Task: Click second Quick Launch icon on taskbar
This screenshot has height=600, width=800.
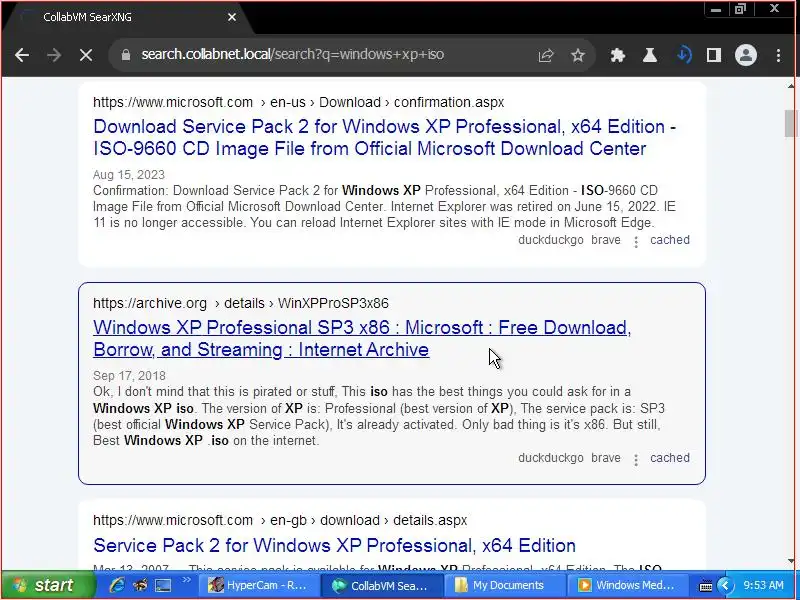Action: pyautogui.click(x=140, y=585)
